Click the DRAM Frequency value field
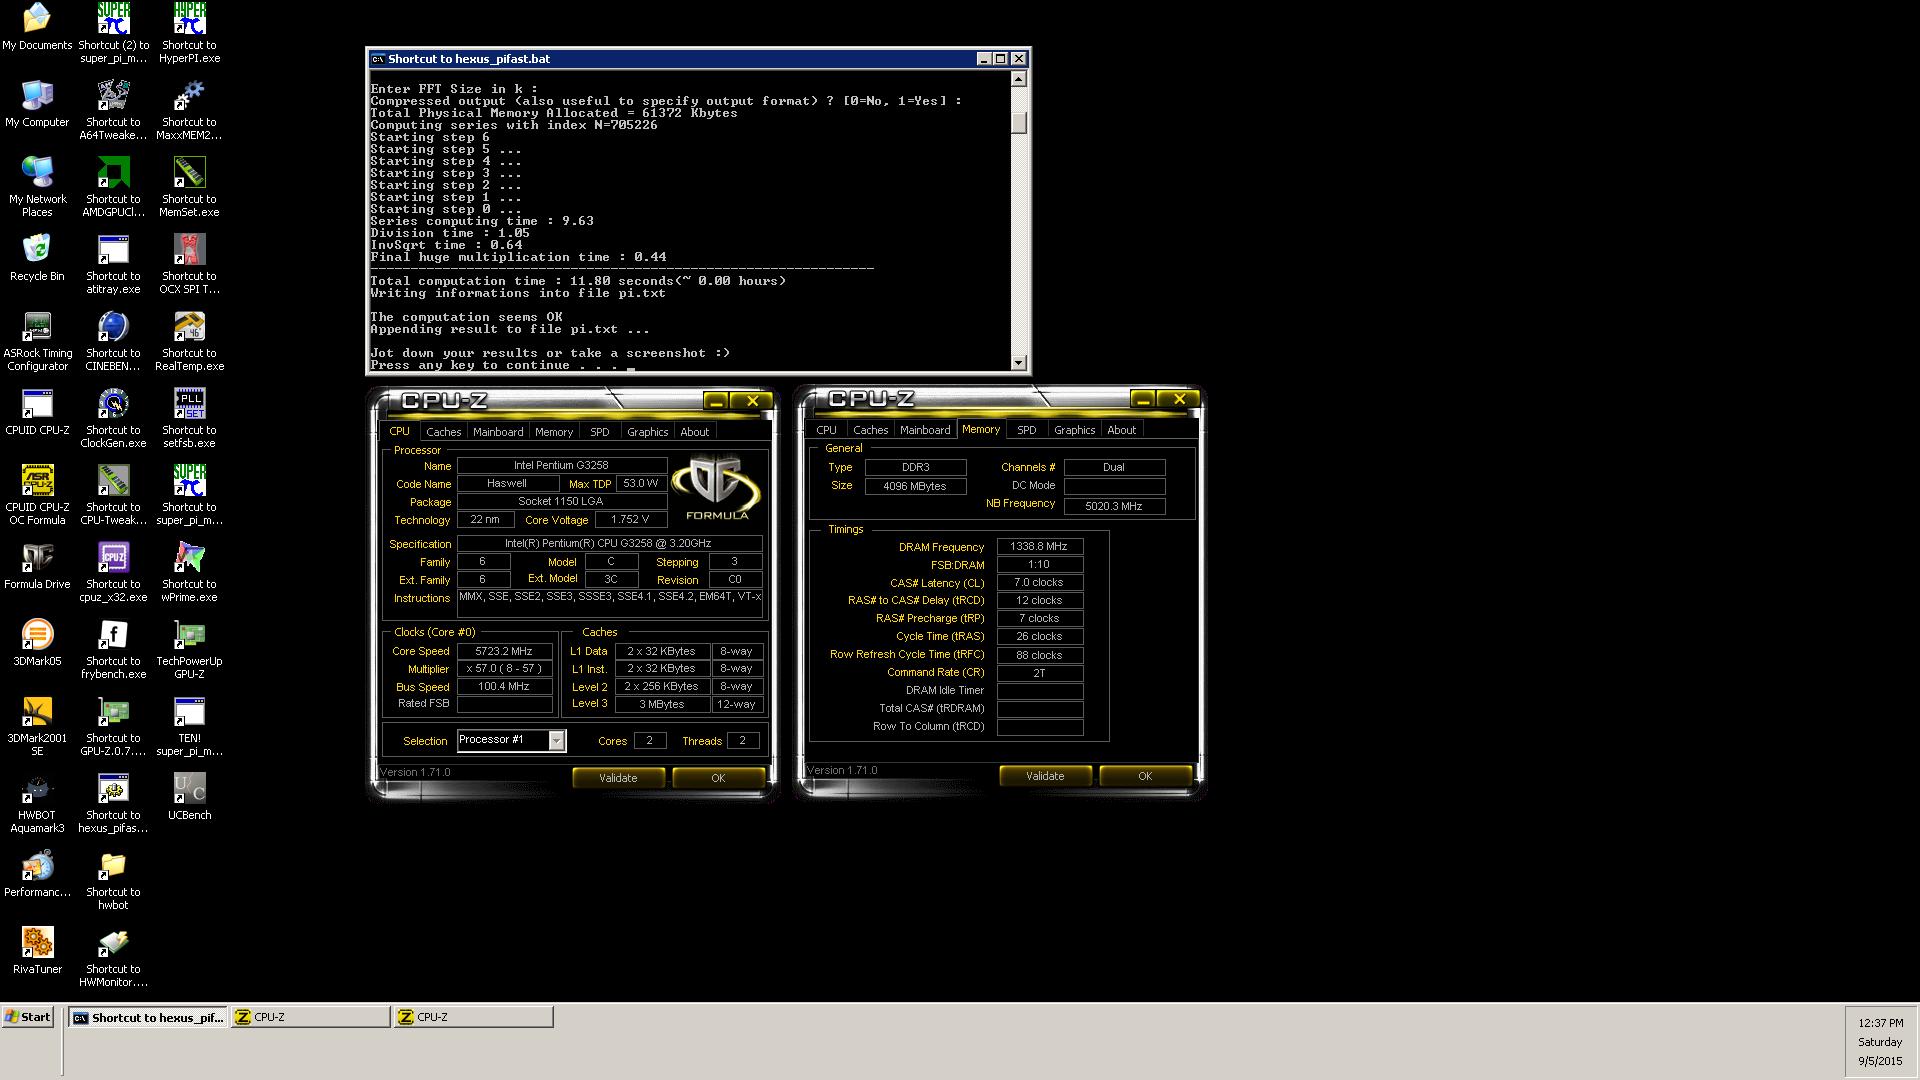This screenshot has width=1920, height=1080. [x=1039, y=546]
